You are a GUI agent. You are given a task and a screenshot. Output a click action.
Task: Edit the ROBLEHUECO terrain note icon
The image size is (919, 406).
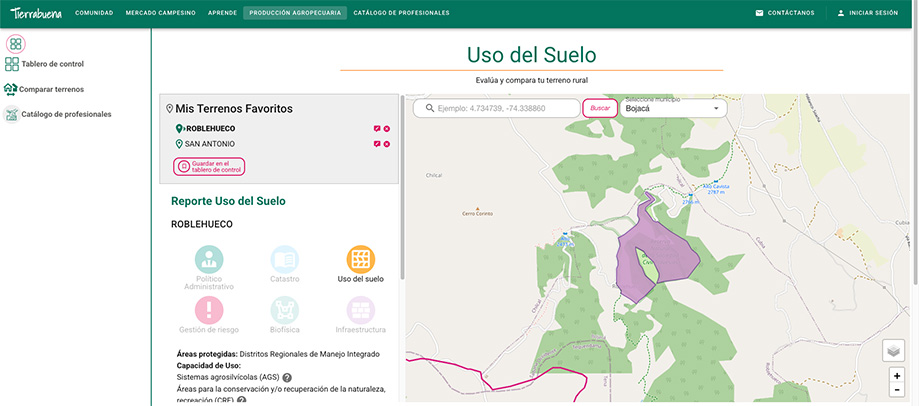(x=377, y=129)
